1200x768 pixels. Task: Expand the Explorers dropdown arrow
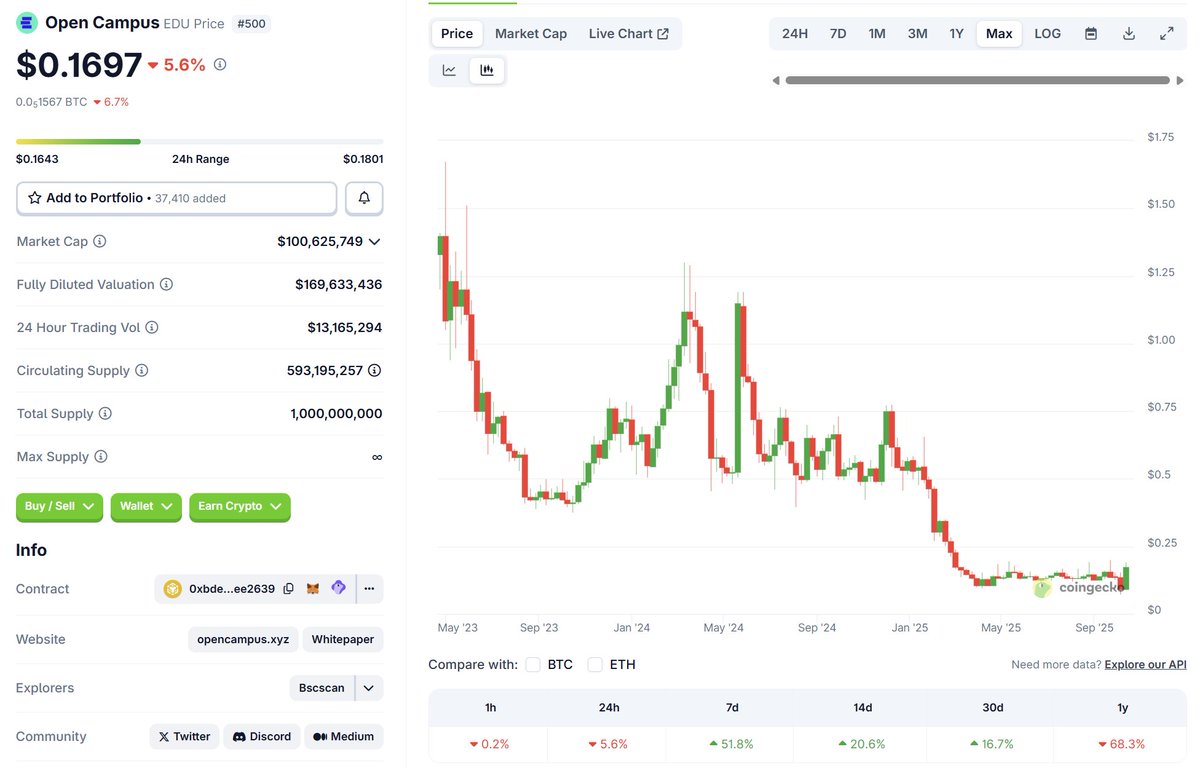coord(369,688)
